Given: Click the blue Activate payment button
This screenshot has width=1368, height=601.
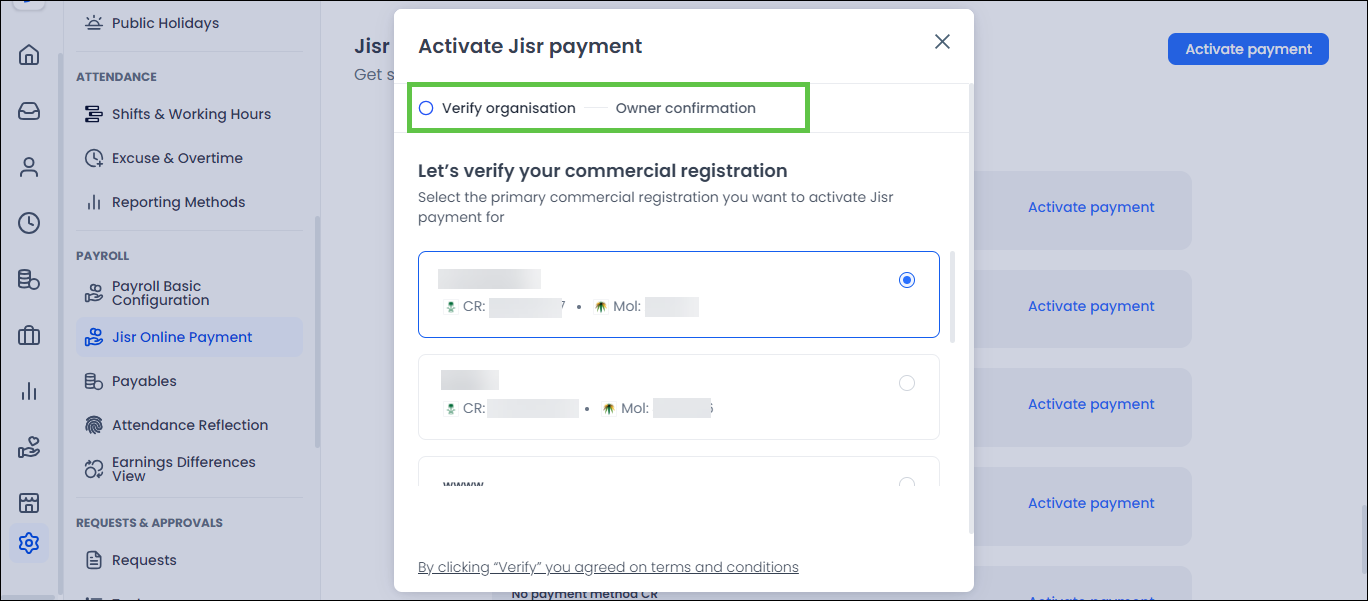Looking at the screenshot, I should [x=1247, y=49].
